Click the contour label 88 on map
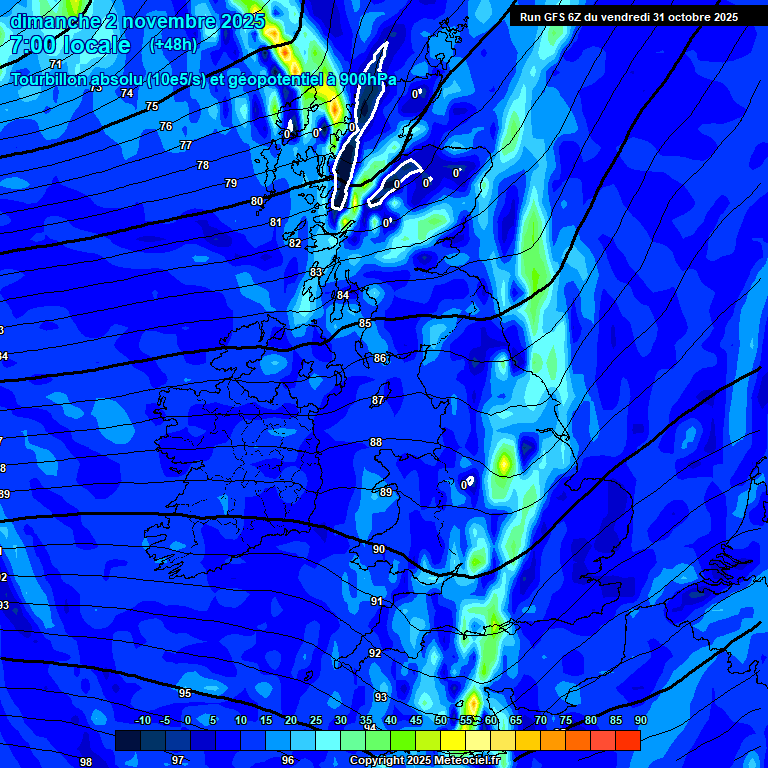This screenshot has width=768, height=768. (376, 442)
